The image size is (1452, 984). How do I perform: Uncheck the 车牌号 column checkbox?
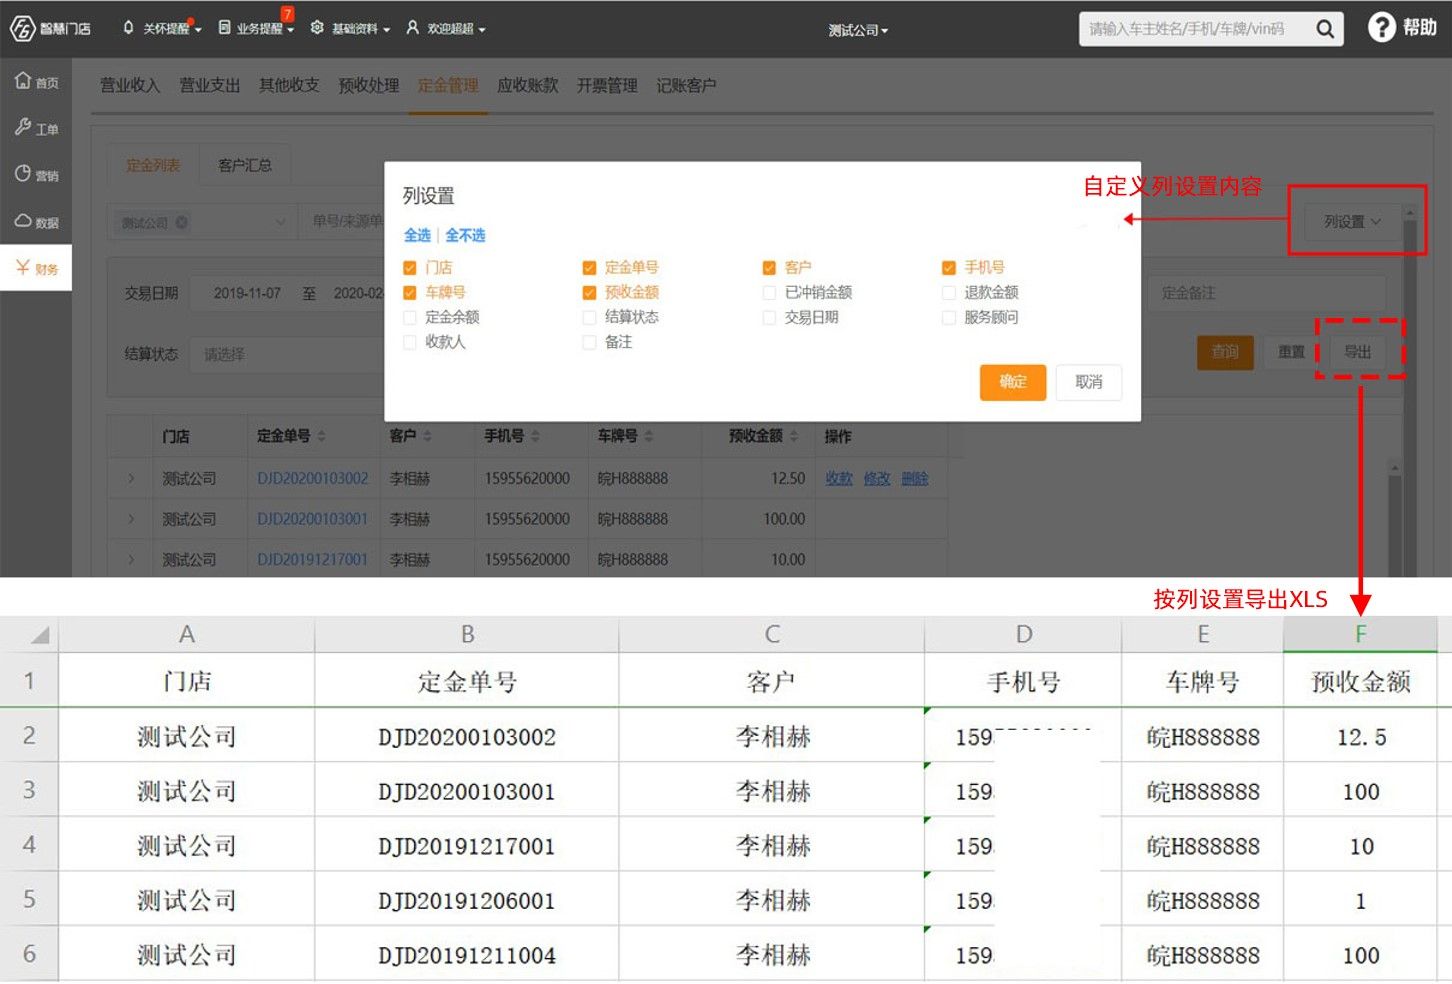(x=409, y=293)
